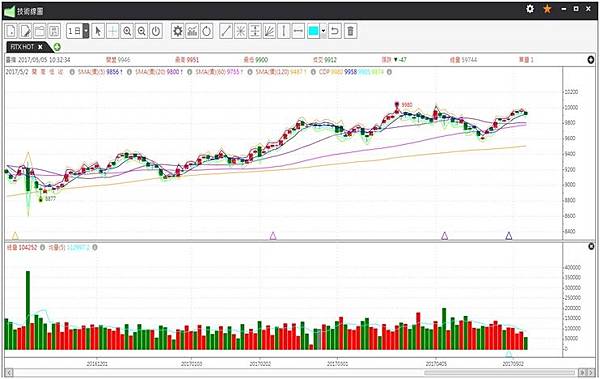Click the yellow triangle marker at chart left
Screen dimensions: 600x379
(x=15, y=235)
